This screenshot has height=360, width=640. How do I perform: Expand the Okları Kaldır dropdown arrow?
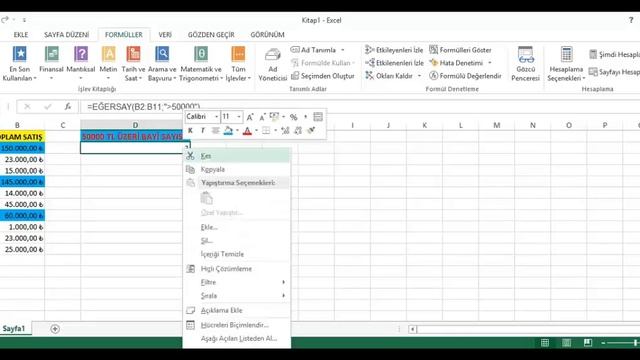(419, 76)
